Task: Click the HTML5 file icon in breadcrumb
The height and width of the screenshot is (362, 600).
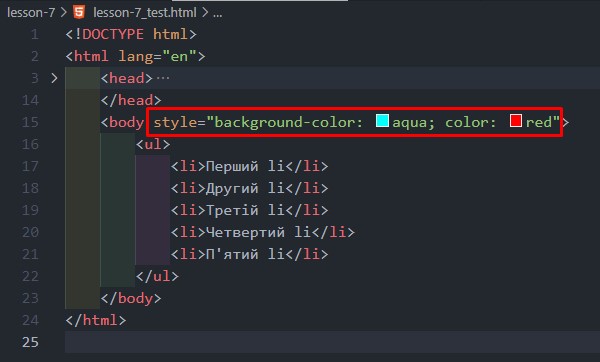Action: tap(79, 12)
